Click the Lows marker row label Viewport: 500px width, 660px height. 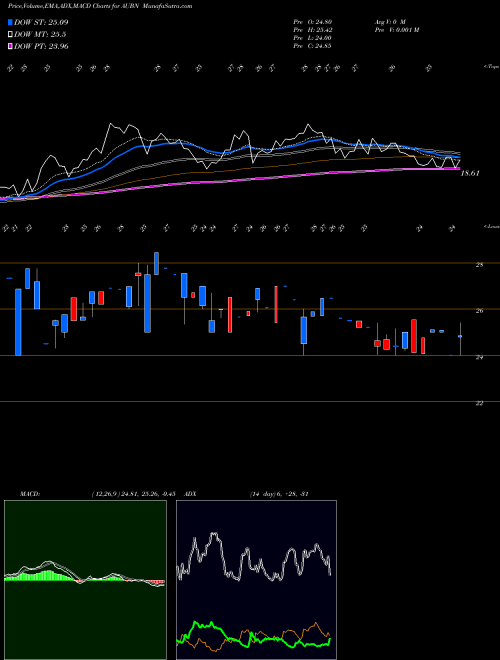[x=491, y=226]
